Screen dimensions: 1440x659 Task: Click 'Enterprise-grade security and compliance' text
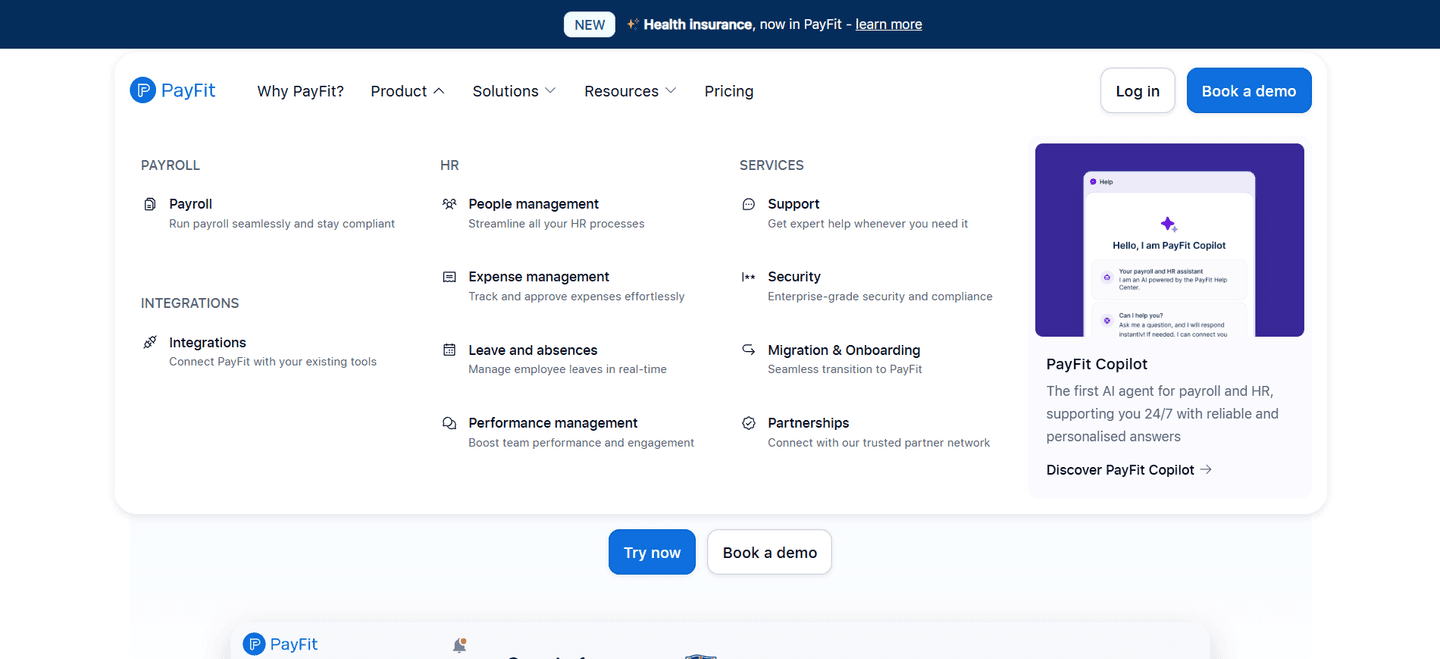pos(880,297)
